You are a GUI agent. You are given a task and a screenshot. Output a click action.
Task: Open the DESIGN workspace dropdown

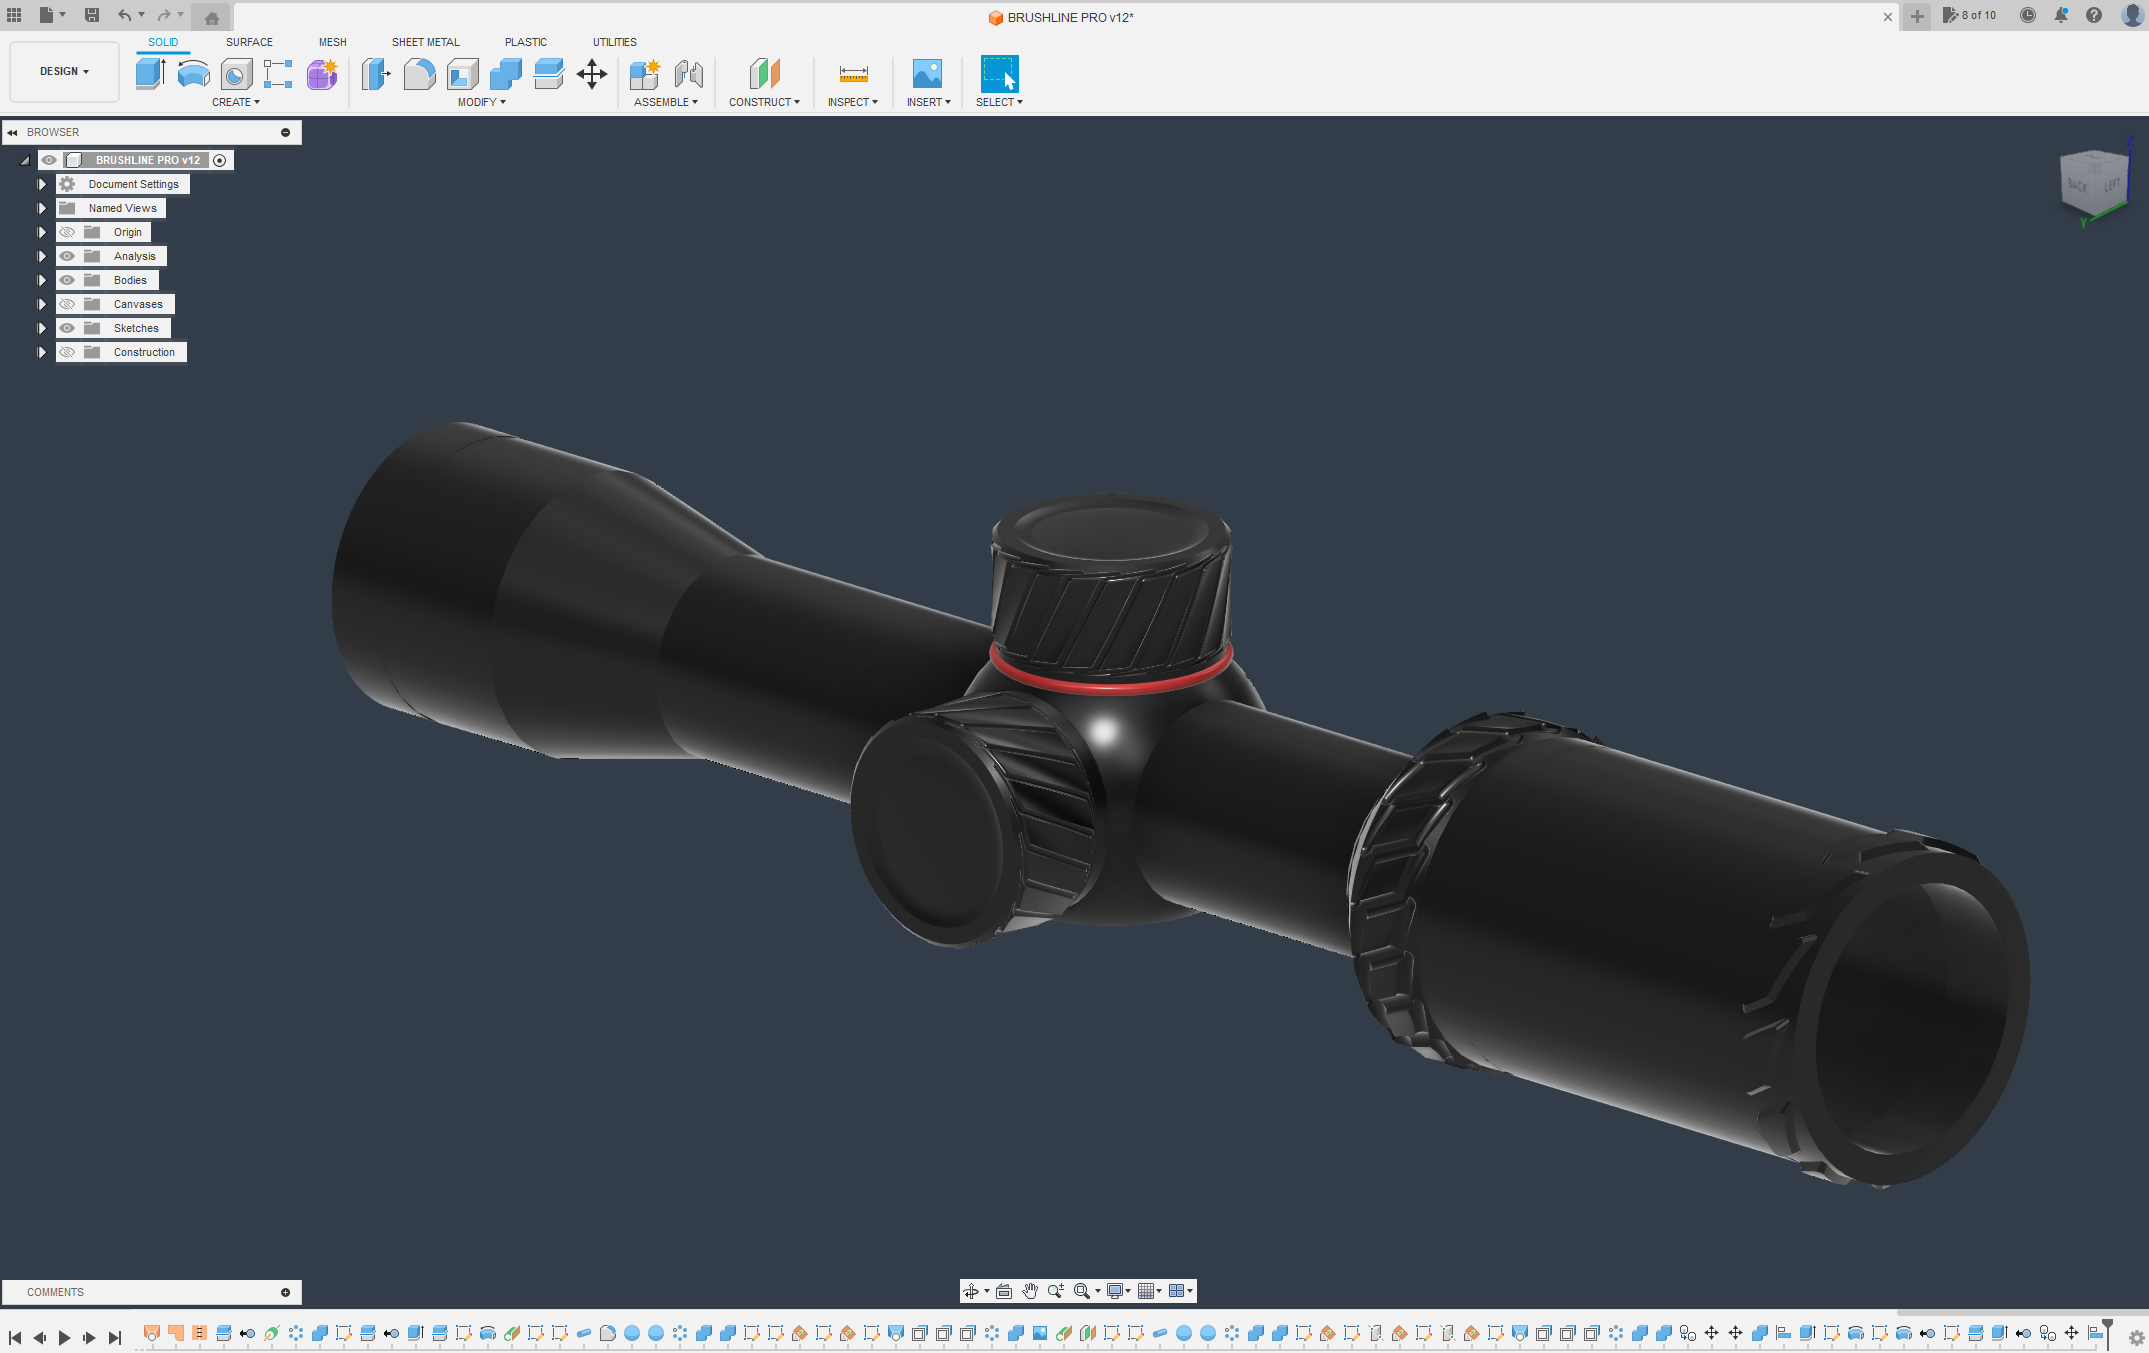coord(64,72)
